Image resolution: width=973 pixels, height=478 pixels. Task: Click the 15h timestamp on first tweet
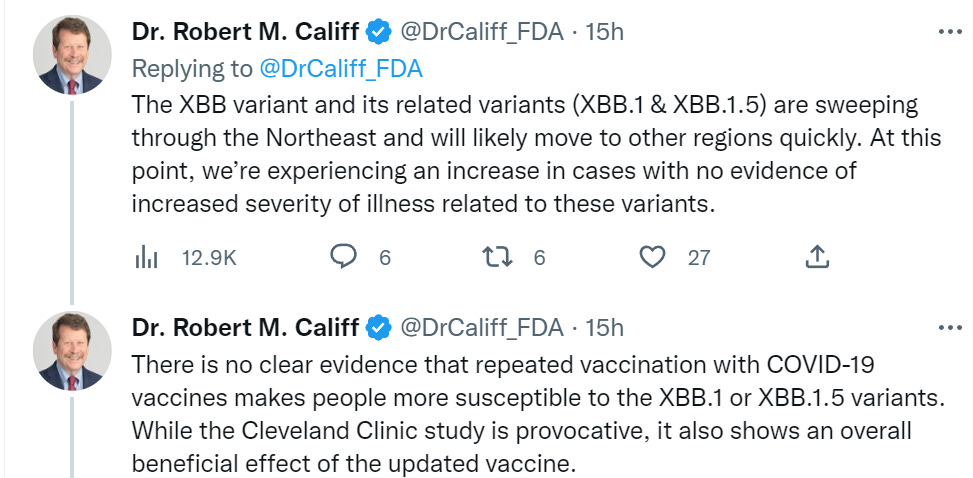coord(604,32)
